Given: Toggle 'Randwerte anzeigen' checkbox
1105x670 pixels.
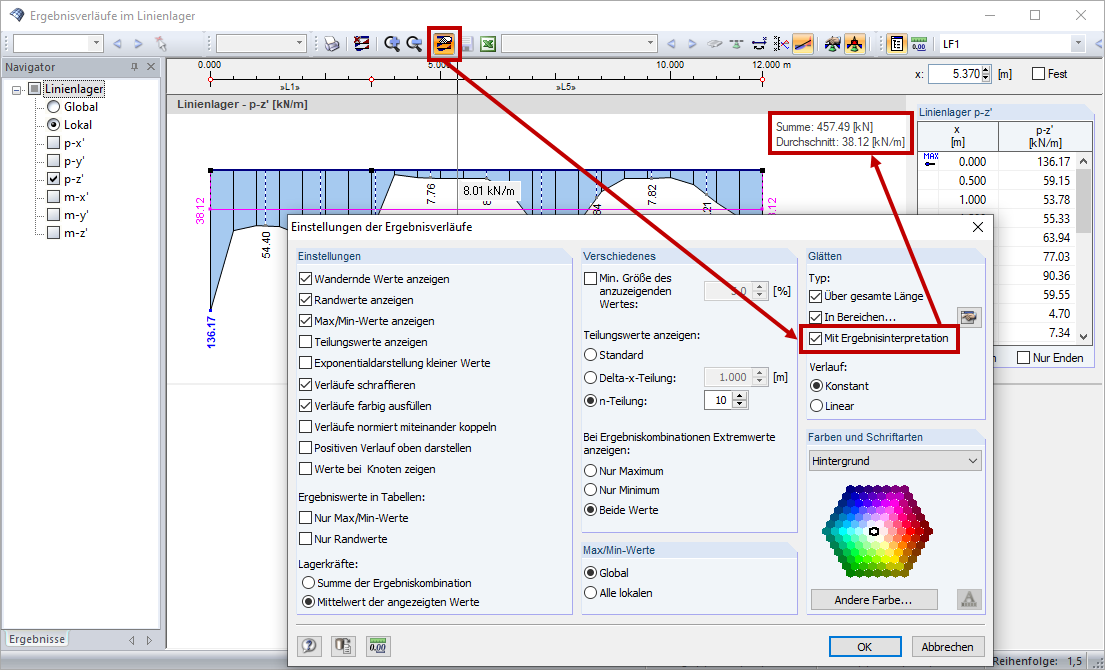Looking at the screenshot, I should (x=305, y=300).
